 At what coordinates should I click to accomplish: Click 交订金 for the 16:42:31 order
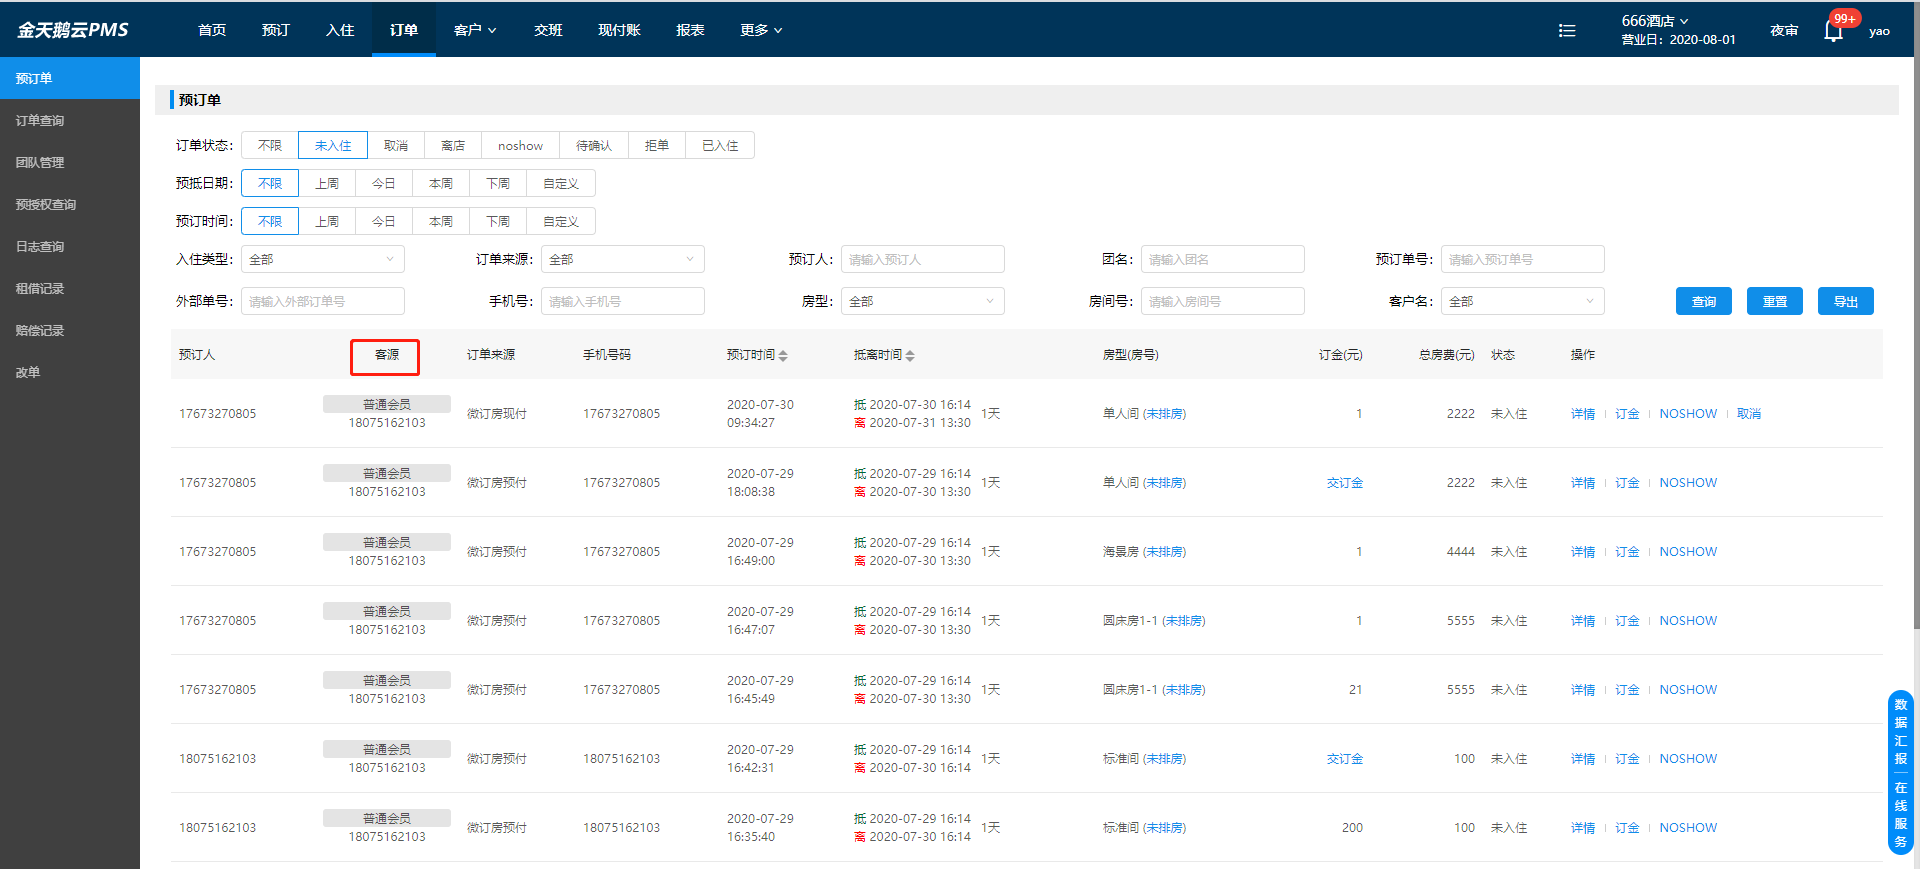click(1345, 759)
